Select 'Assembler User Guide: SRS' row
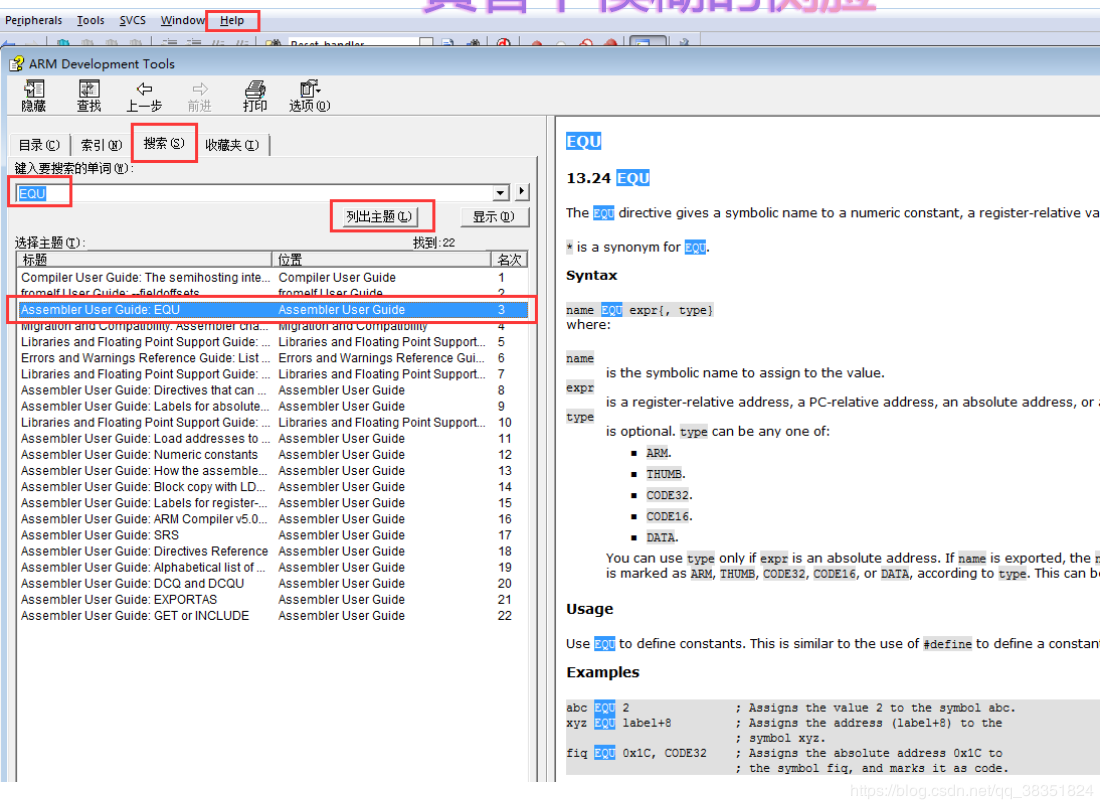 click(x=273, y=535)
